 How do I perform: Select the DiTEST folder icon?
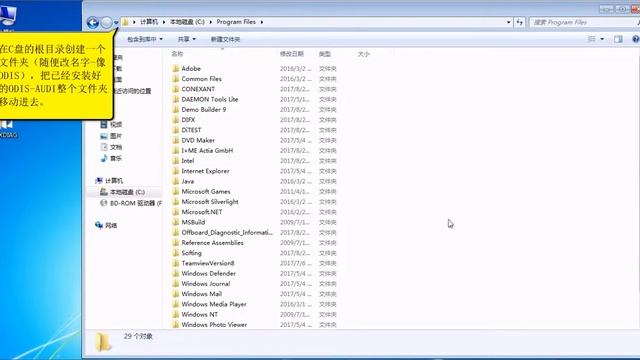coord(176,130)
